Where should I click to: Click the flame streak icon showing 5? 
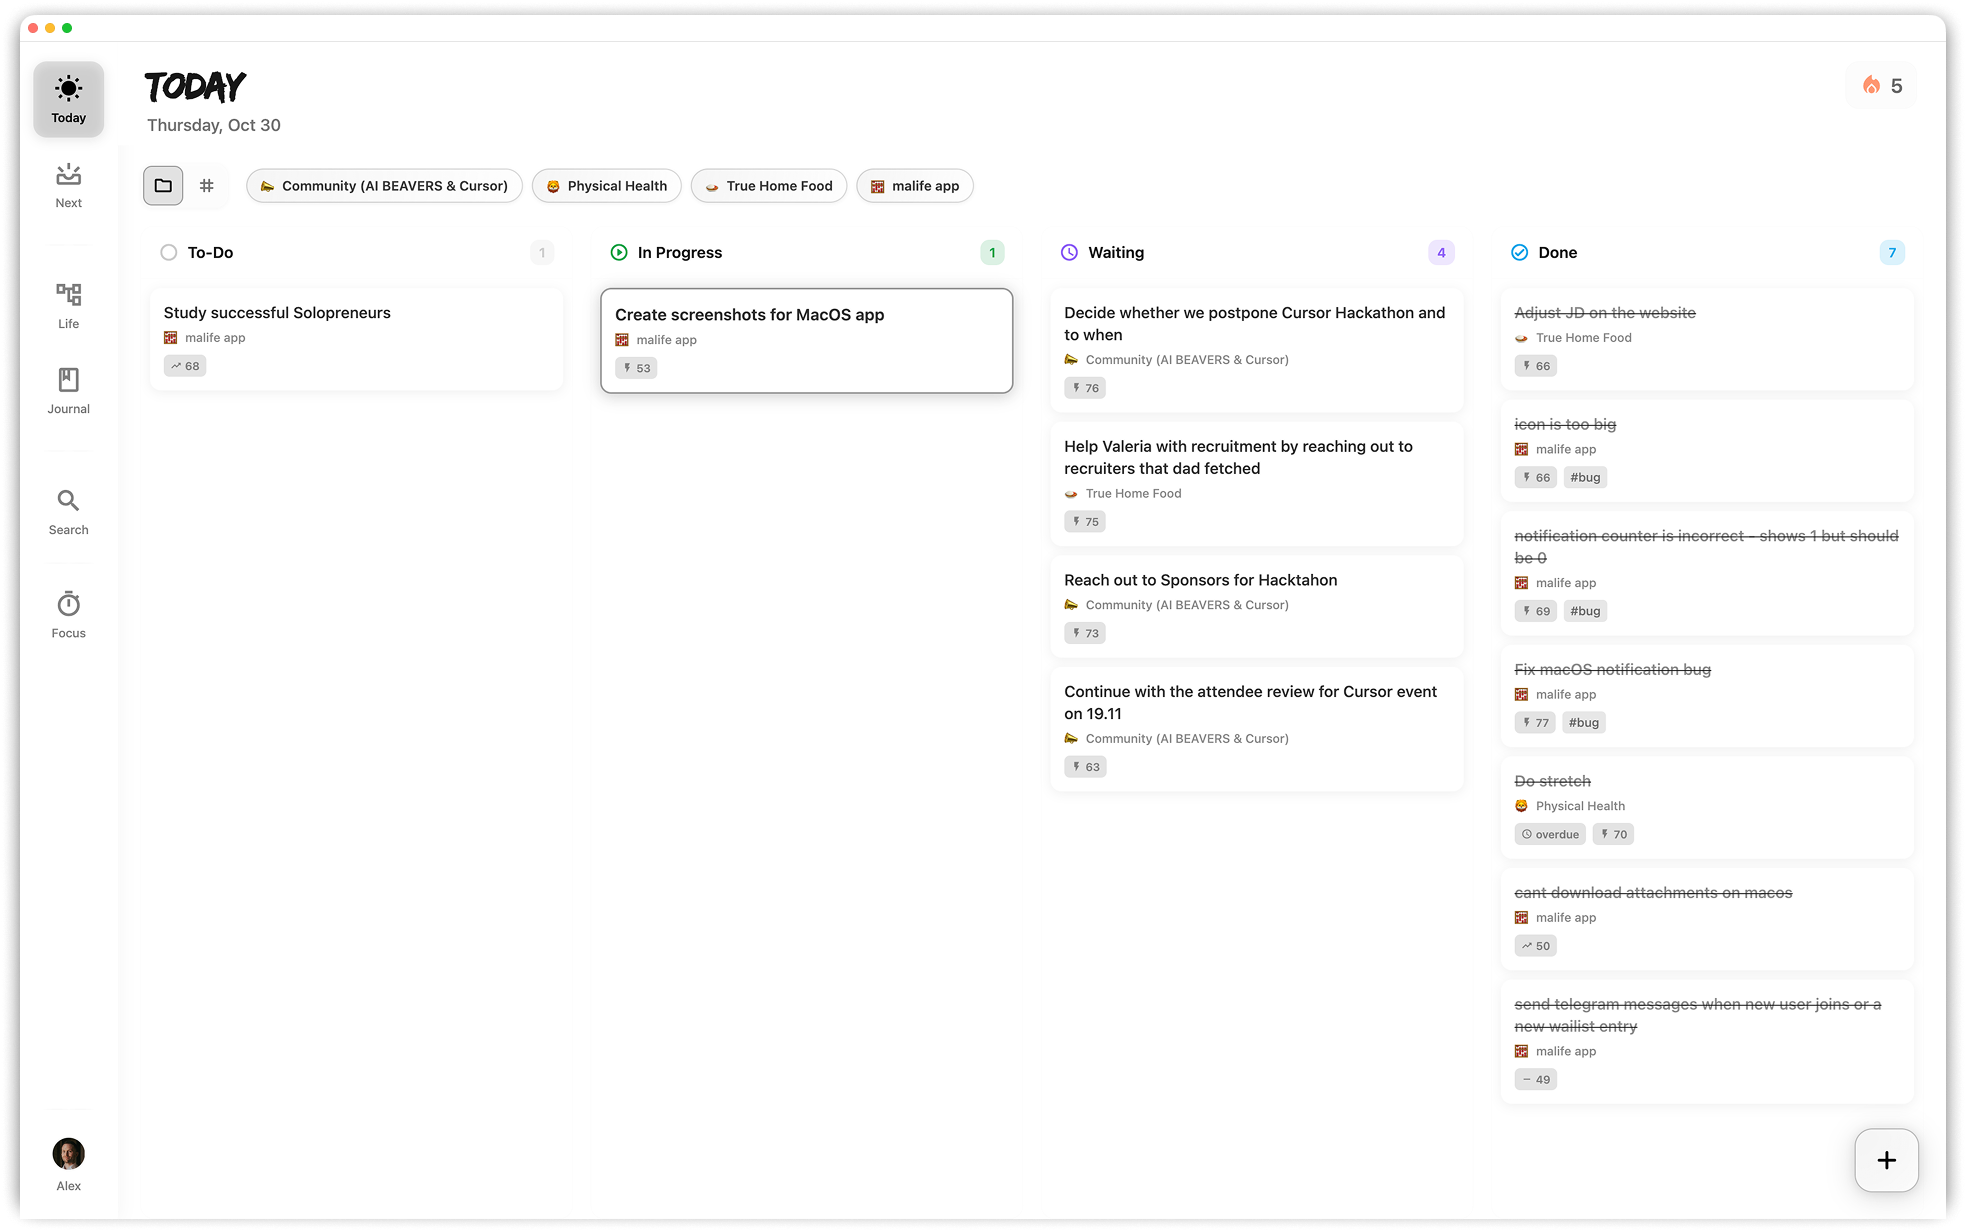(1871, 86)
